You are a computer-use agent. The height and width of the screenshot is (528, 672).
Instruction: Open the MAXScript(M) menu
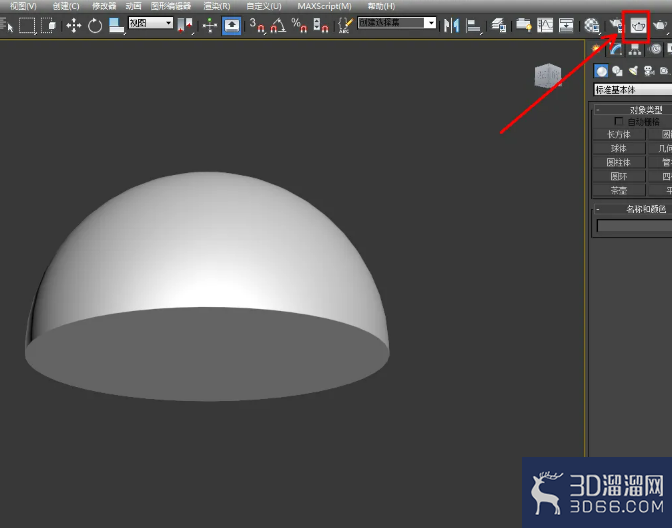(324, 6)
